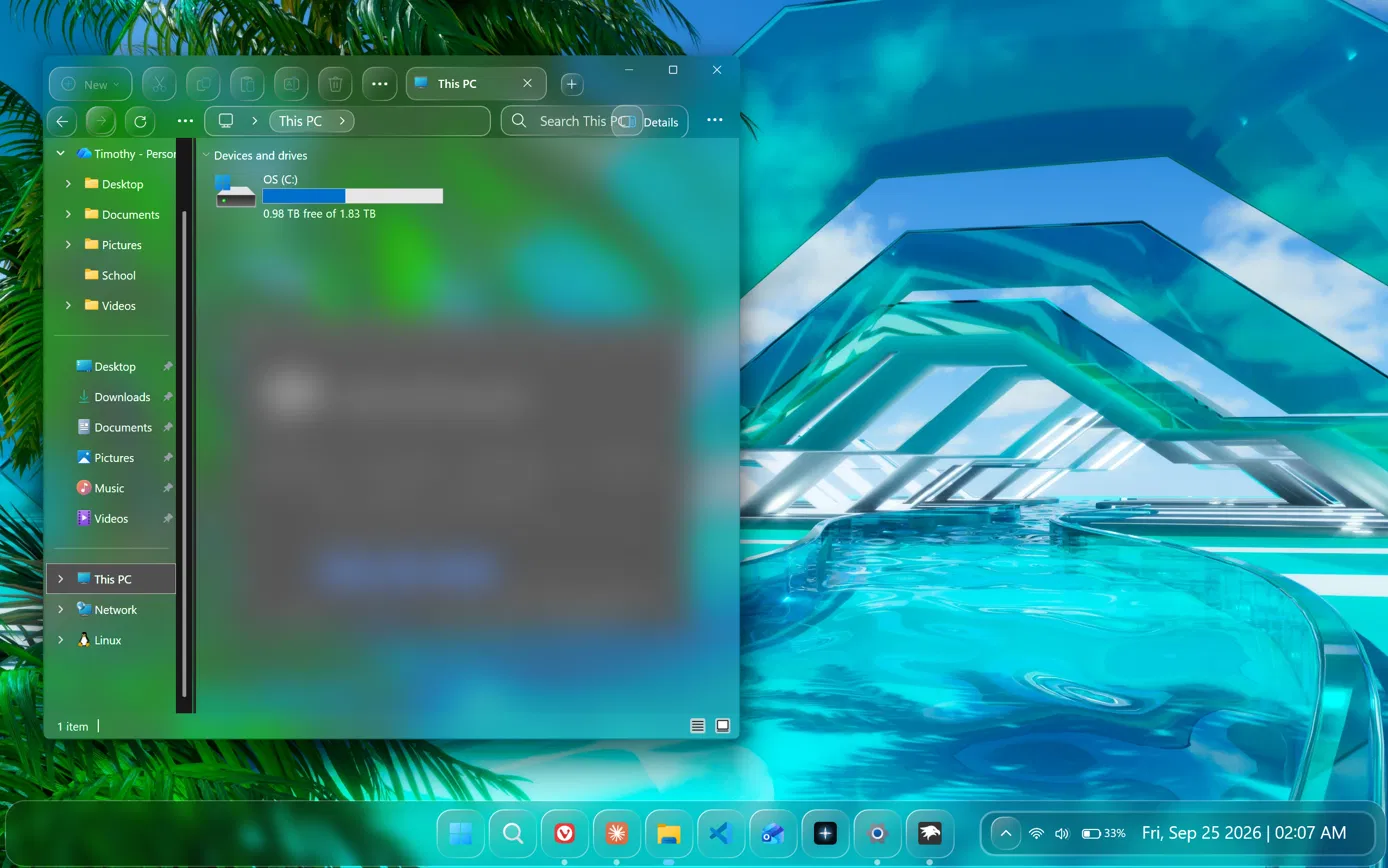Open the School folder
The image size is (1388, 868).
pyautogui.click(x=118, y=275)
